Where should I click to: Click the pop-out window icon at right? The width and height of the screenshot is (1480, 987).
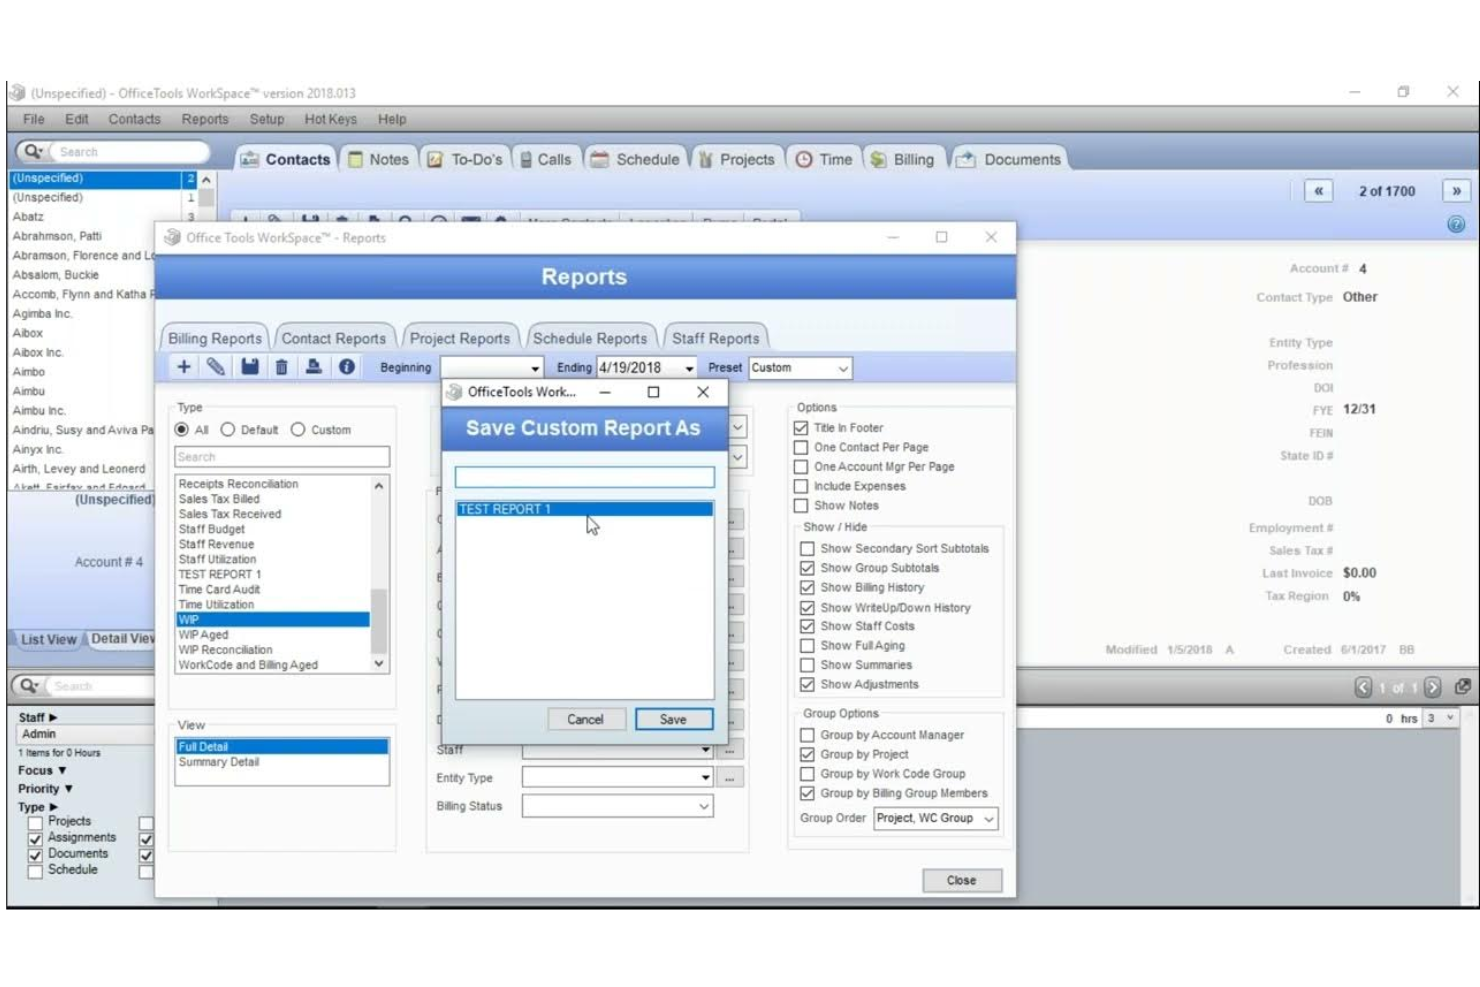tap(1463, 686)
